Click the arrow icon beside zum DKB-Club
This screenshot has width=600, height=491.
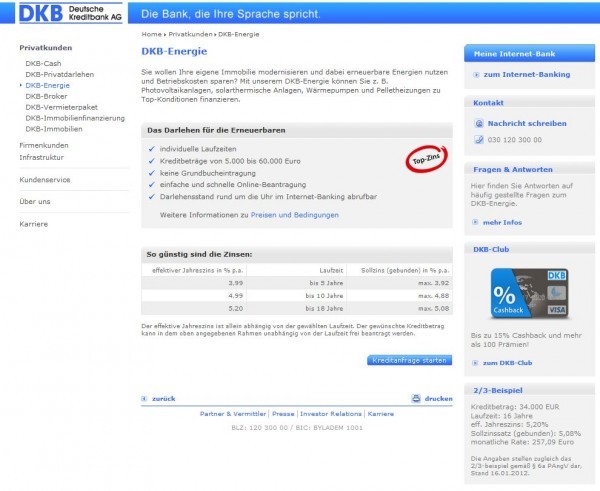pyautogui.click(x=475, y=363)
